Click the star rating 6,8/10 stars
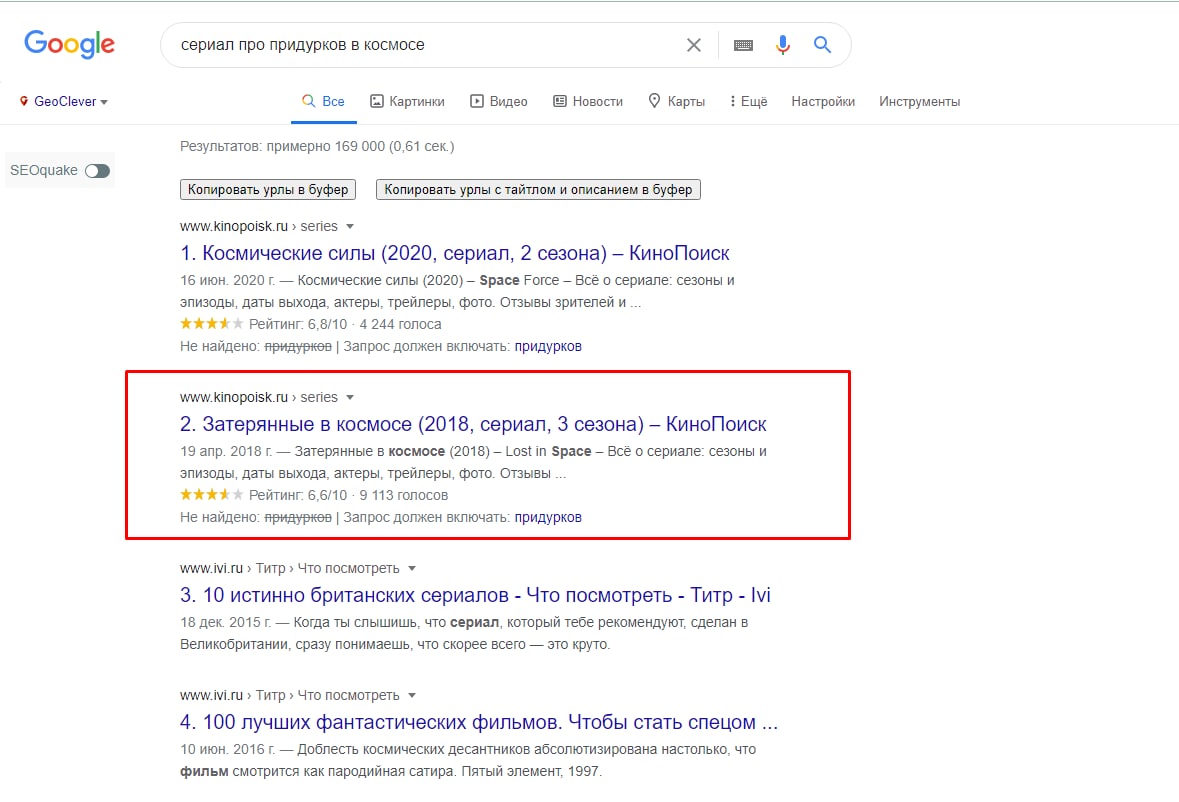Image resolution: width=1179 pixels, height=802 pixels. click(211, 324)
